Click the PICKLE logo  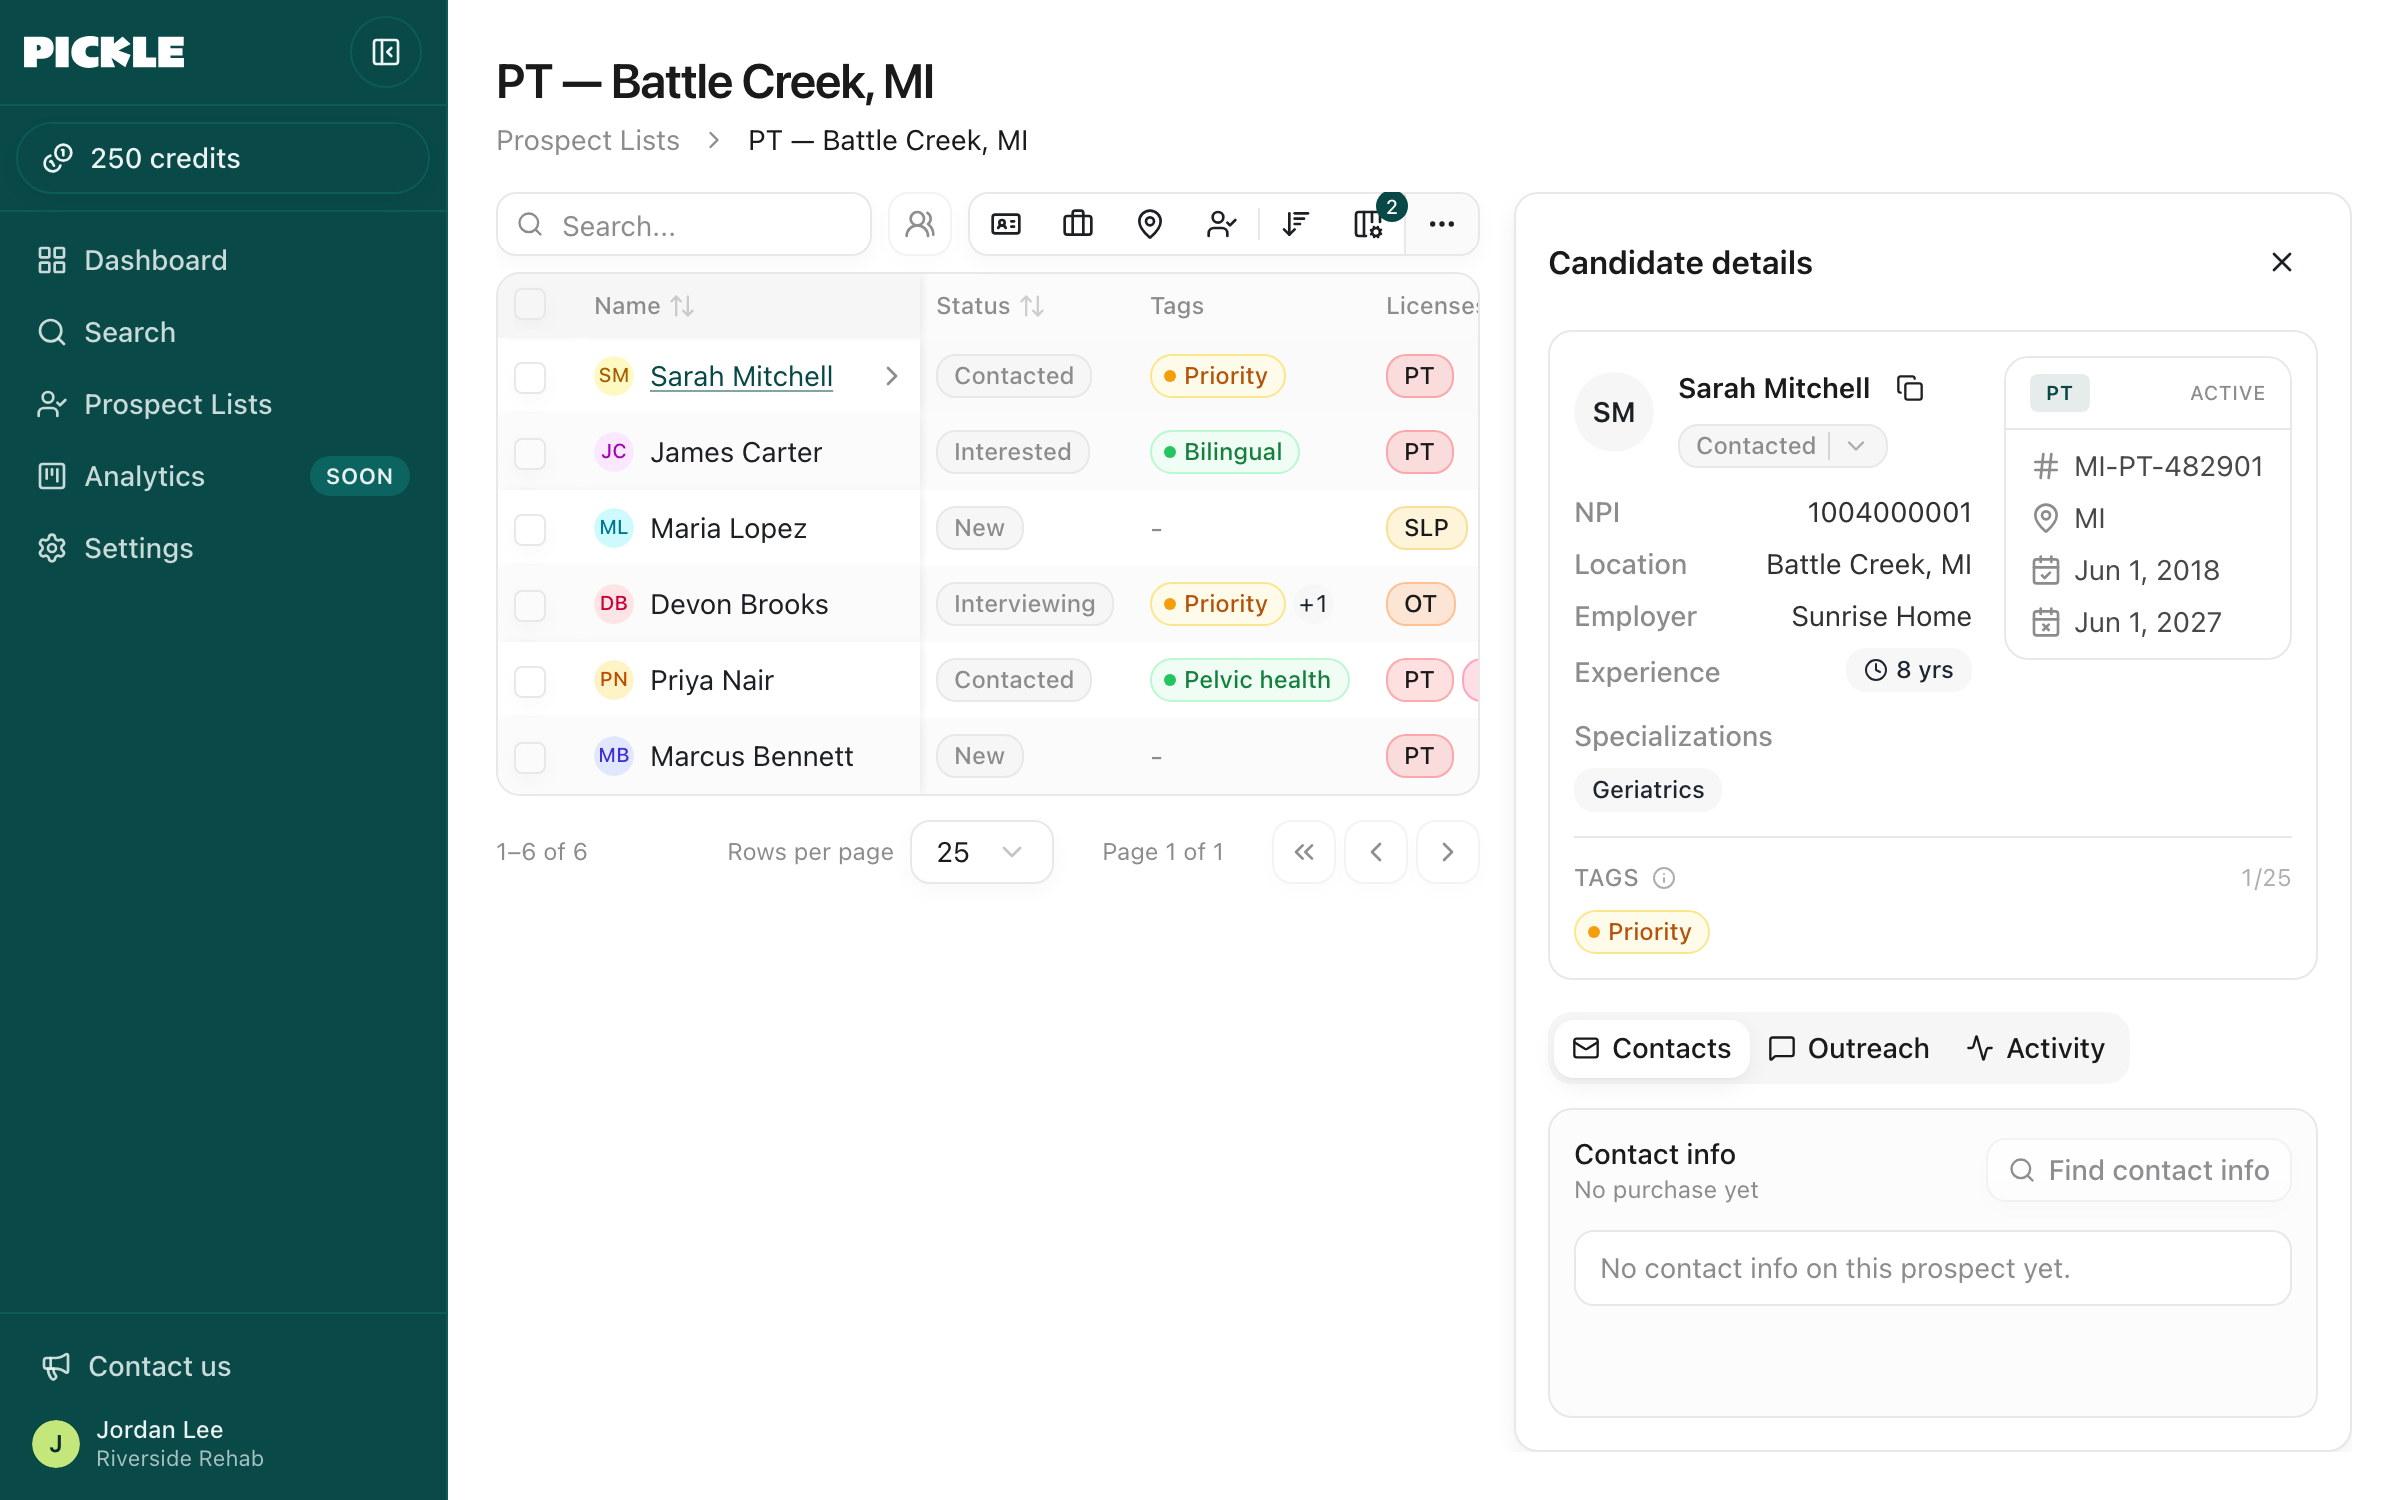coord(104,52)
